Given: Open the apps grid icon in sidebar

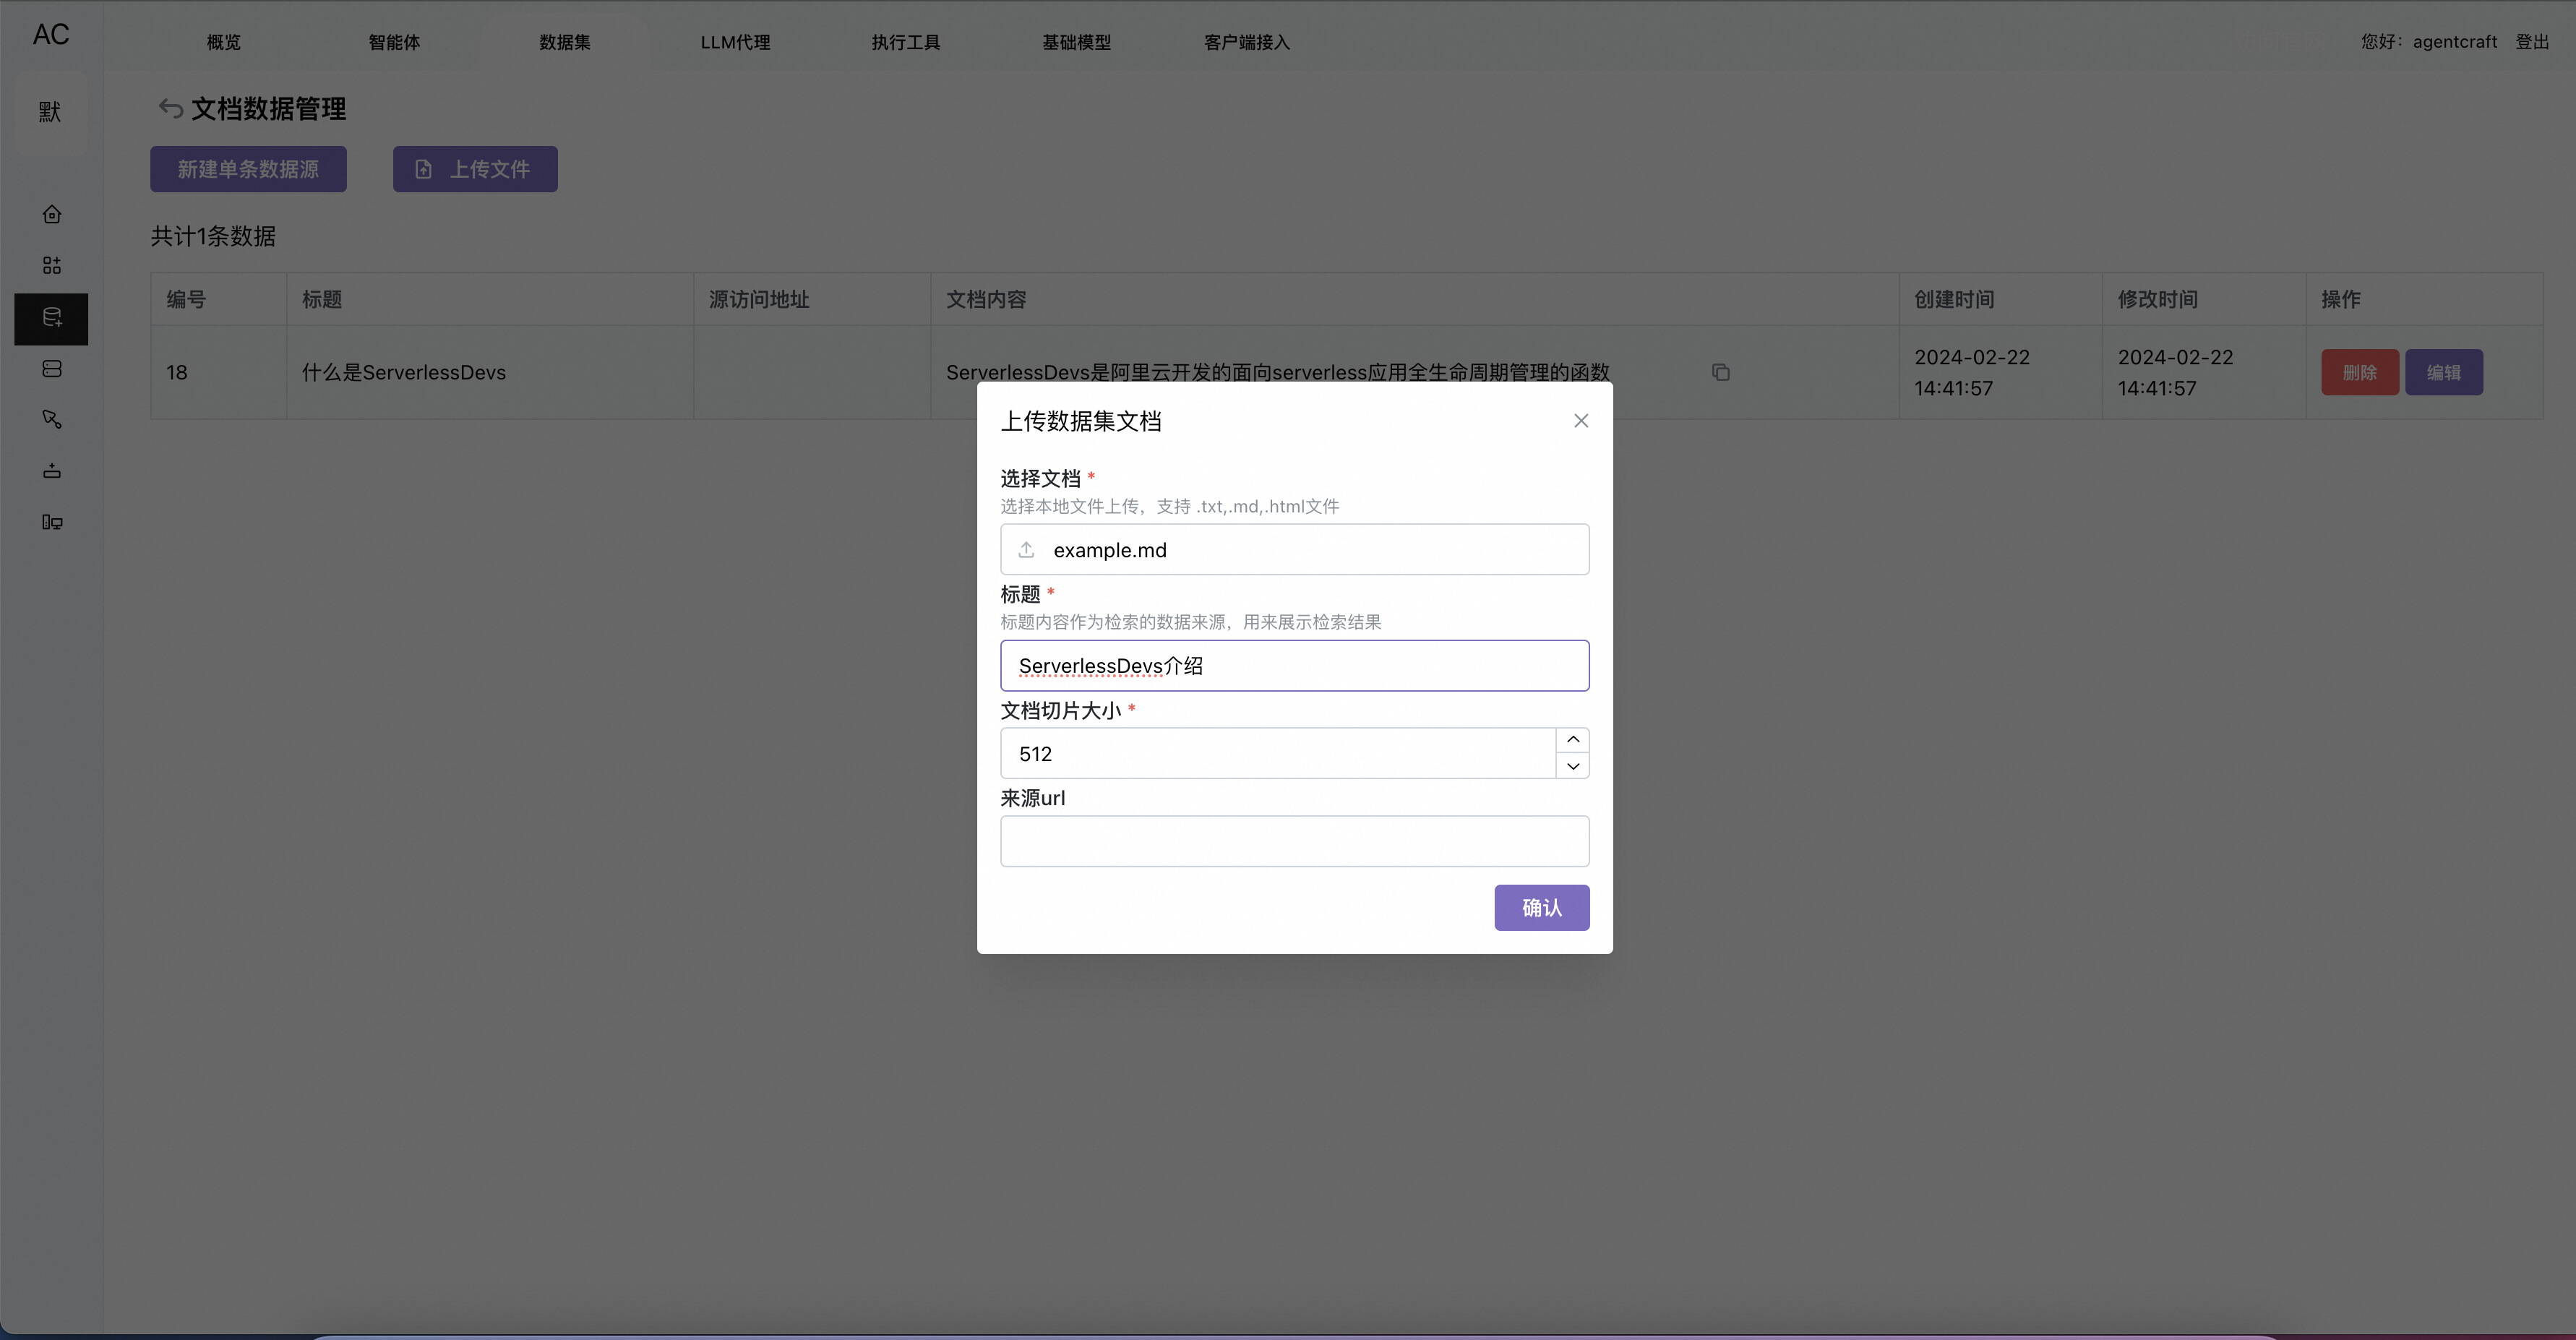Looking at the screenshot, I should (x=52, y=265).
